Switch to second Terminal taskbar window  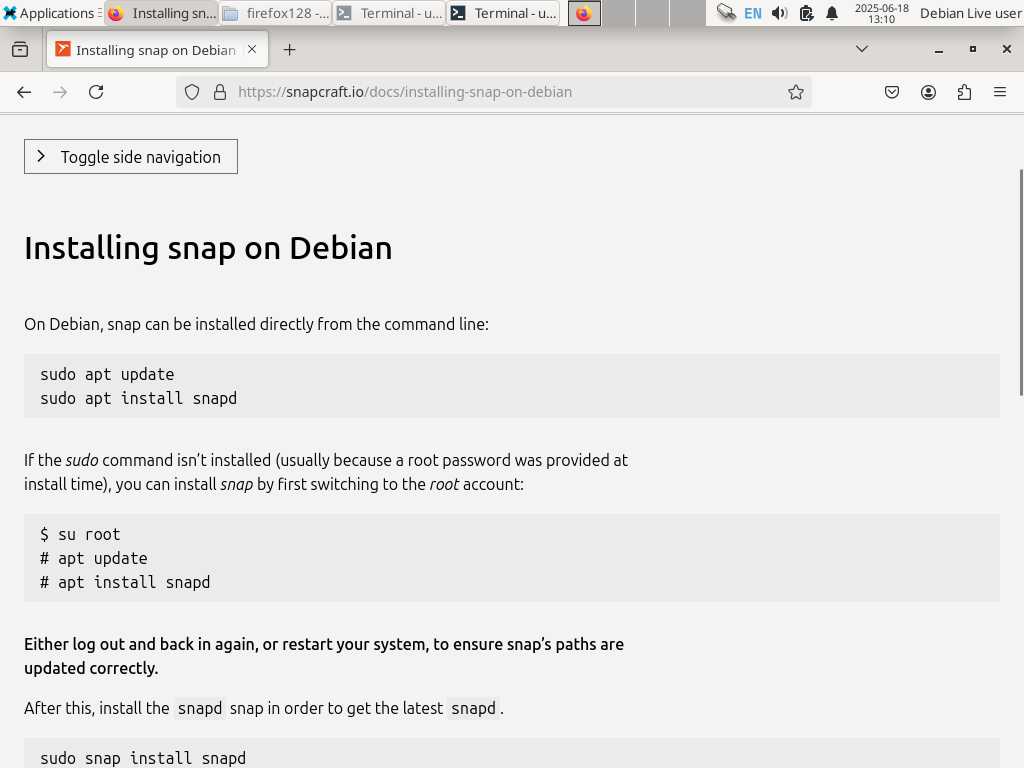[503, 13]
